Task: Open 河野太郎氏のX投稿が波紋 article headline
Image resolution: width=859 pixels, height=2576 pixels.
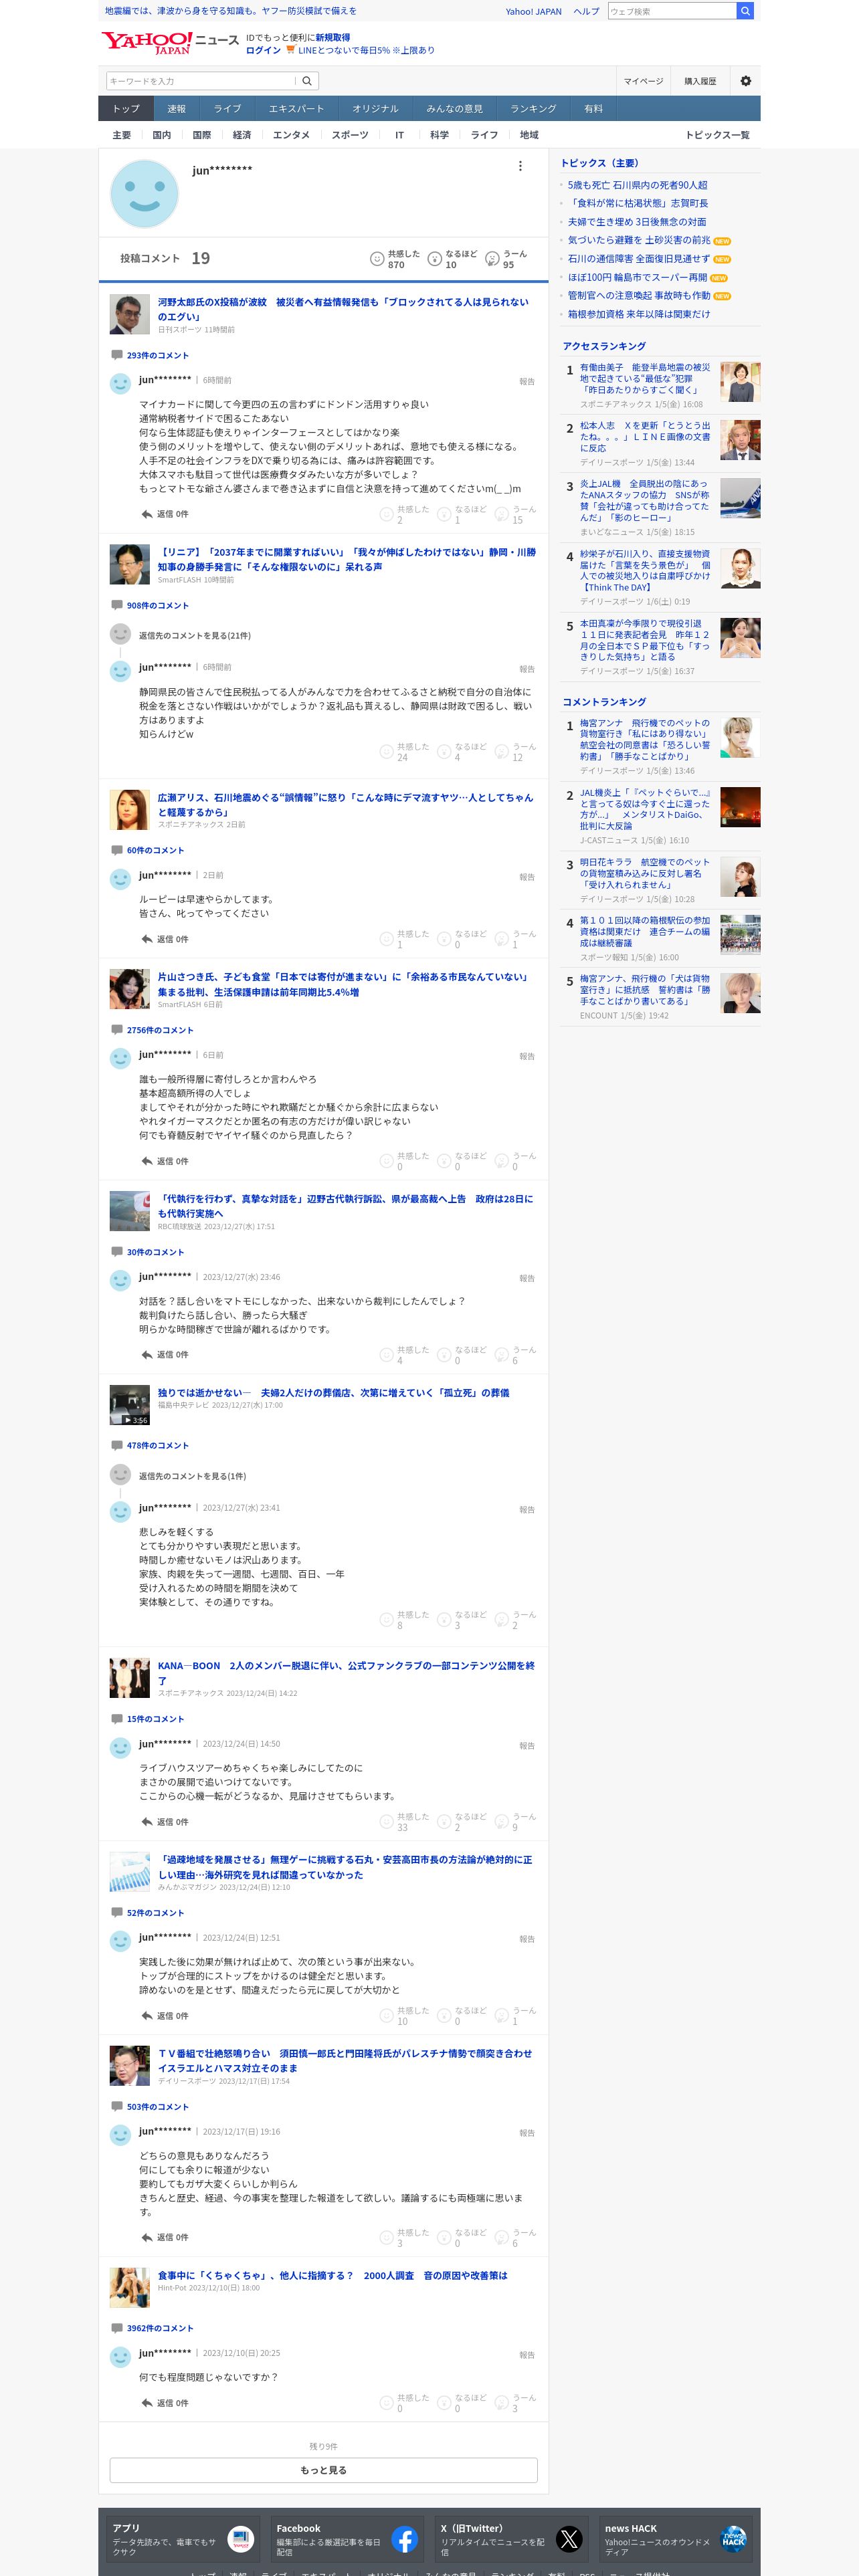Action: (343, 309)
